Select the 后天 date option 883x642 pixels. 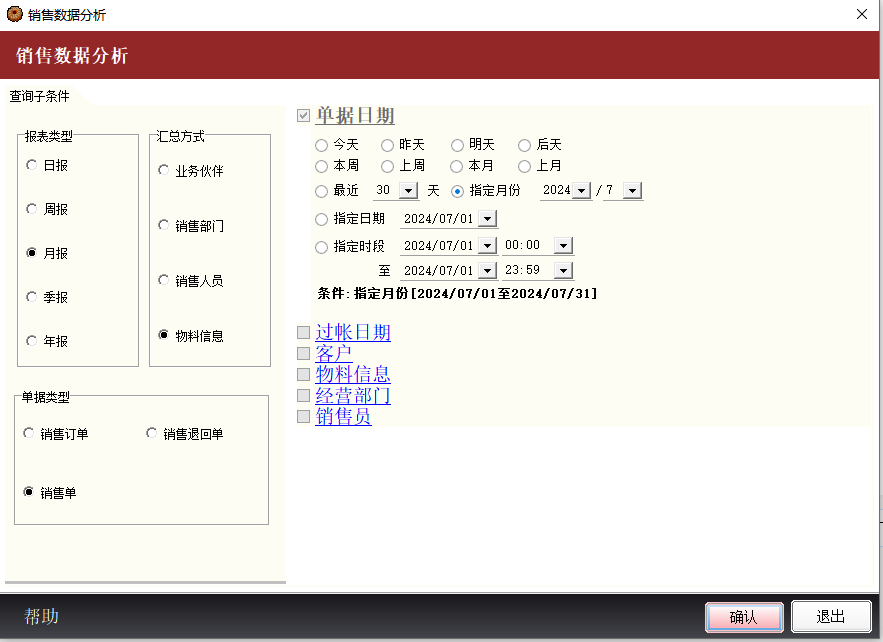tap(524, 145)
